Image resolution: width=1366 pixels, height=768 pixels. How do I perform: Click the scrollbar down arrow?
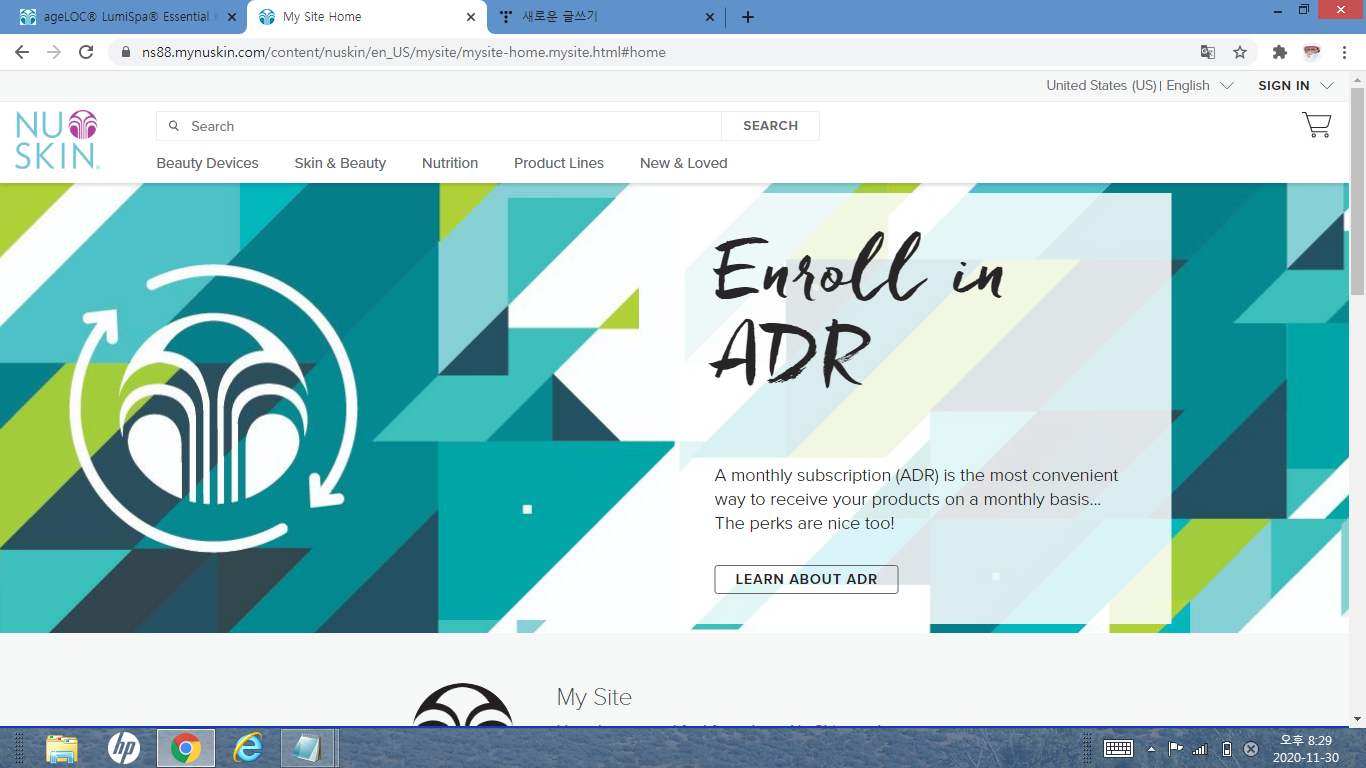tap(1357, 718)
